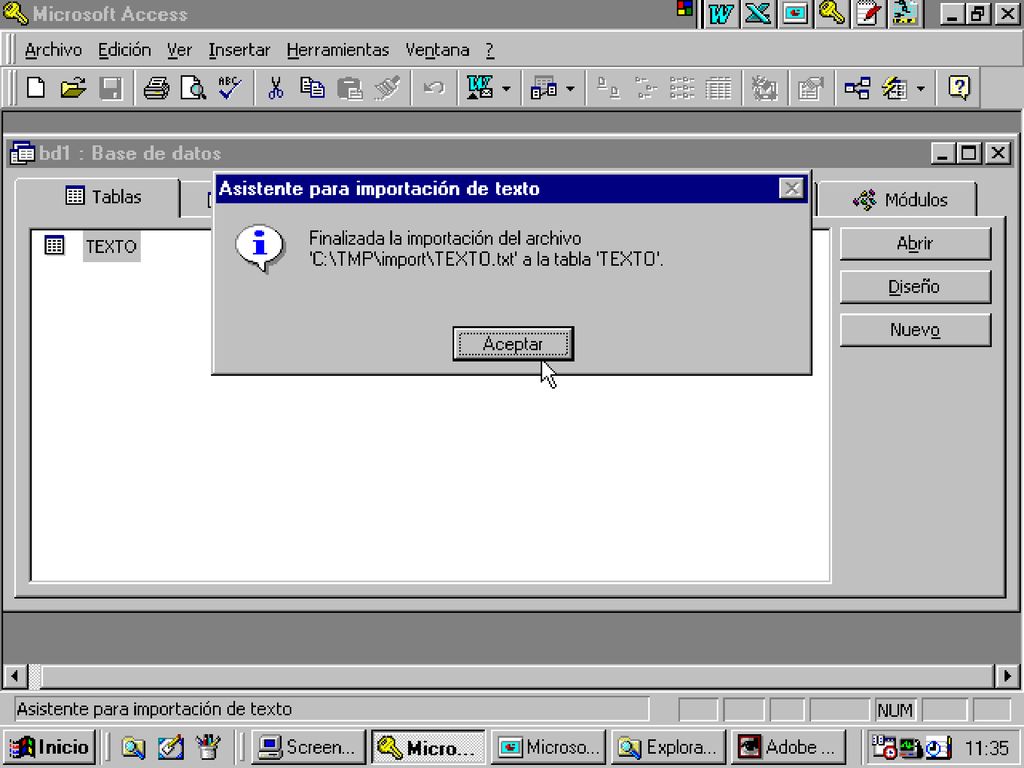The width and height of the screenshot is (1024, 768).
Task: Expand the New Object dropdown arrow
Action: click(921, 88)
